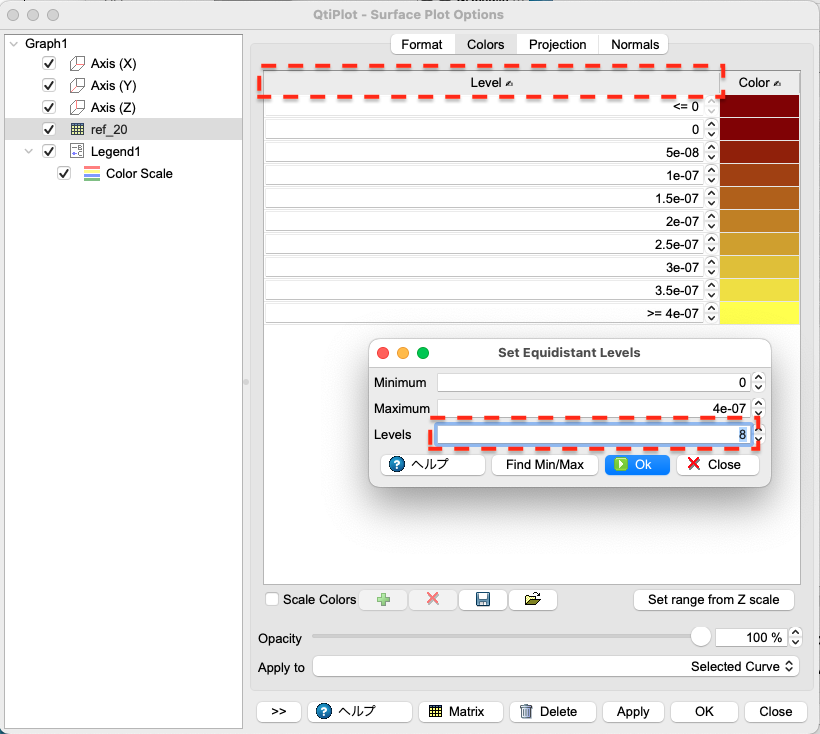Click OK at bottom of options window
Screen dimensions: 820x734
[704, 712]
